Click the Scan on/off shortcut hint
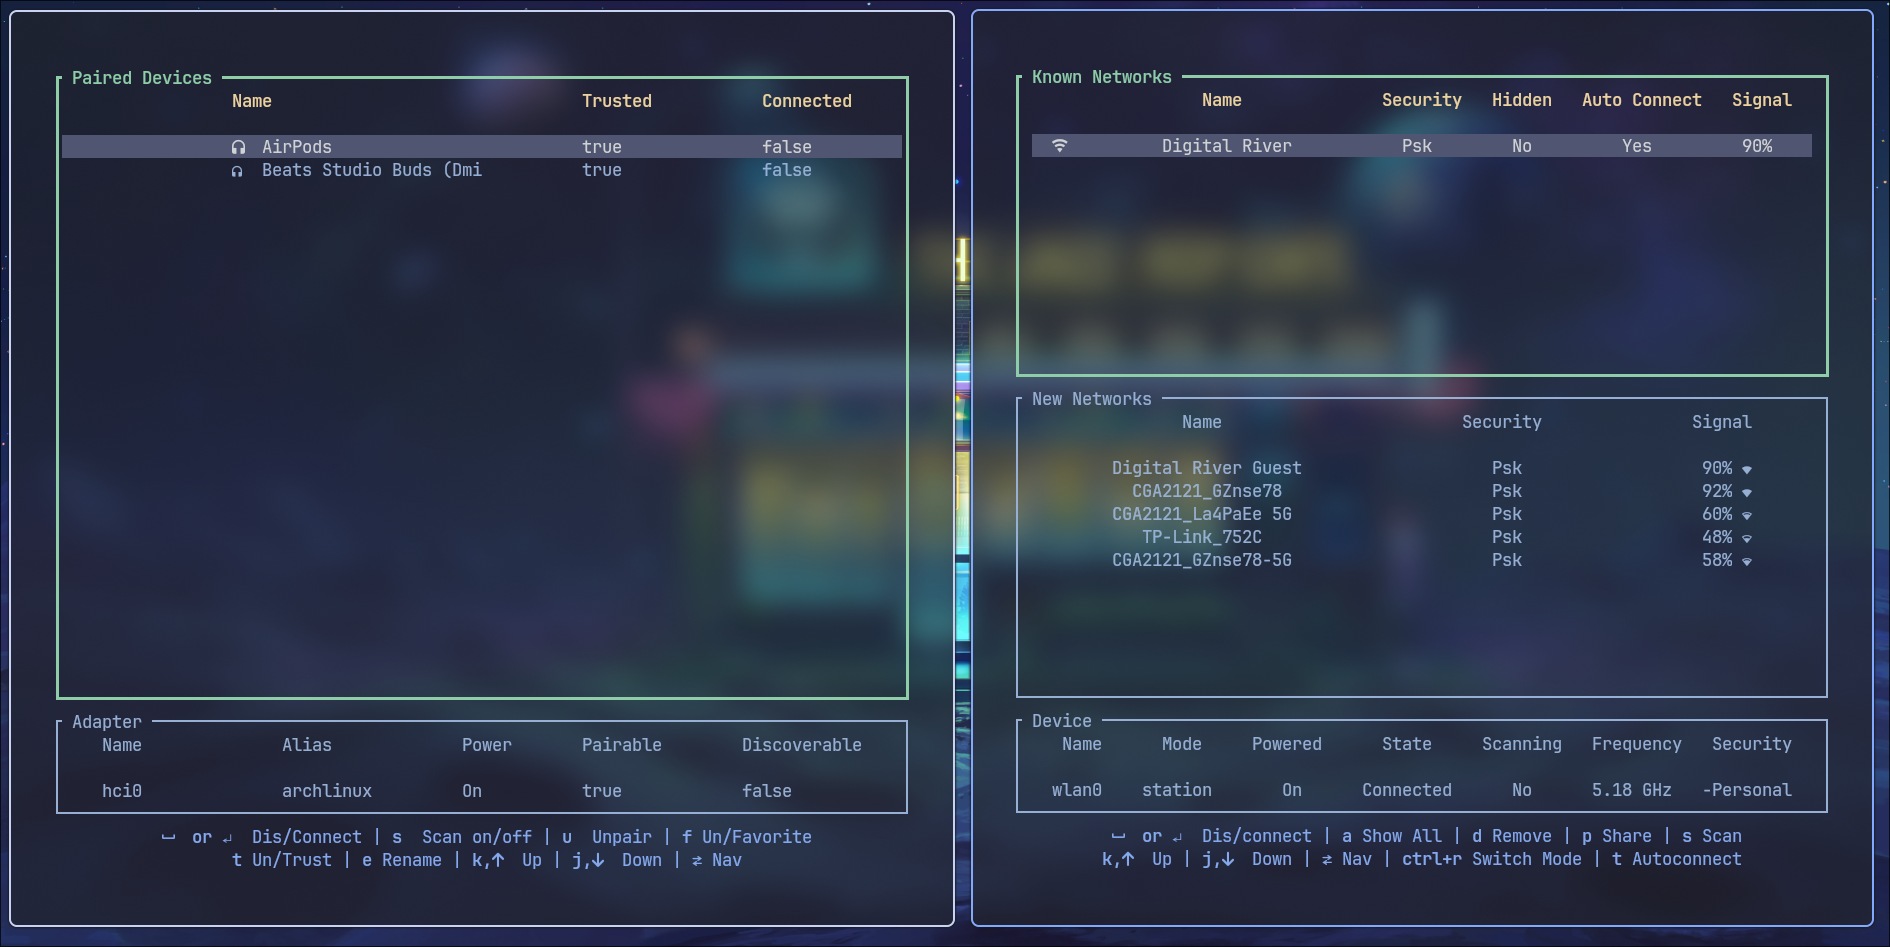 (476, 837)
